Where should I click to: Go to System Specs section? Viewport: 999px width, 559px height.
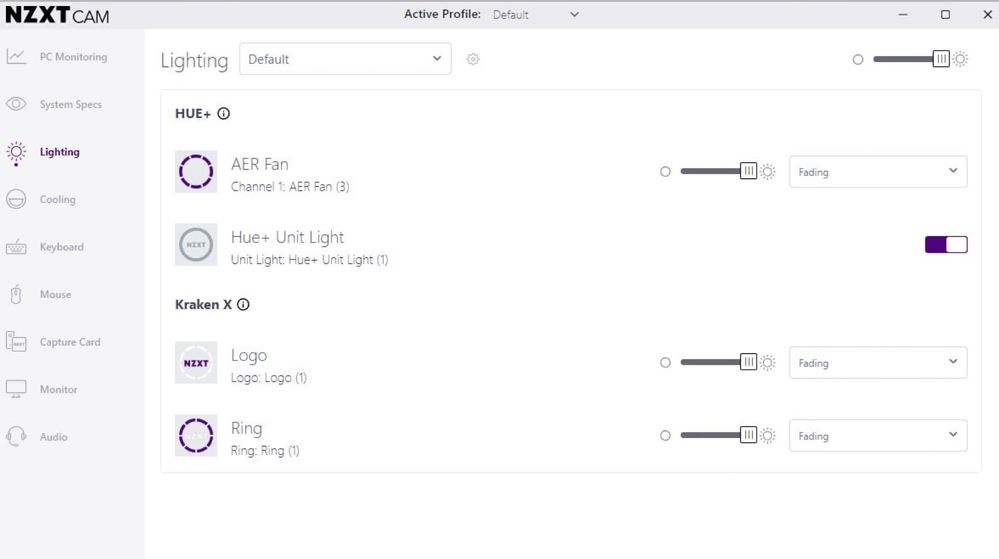coord(71,105)
